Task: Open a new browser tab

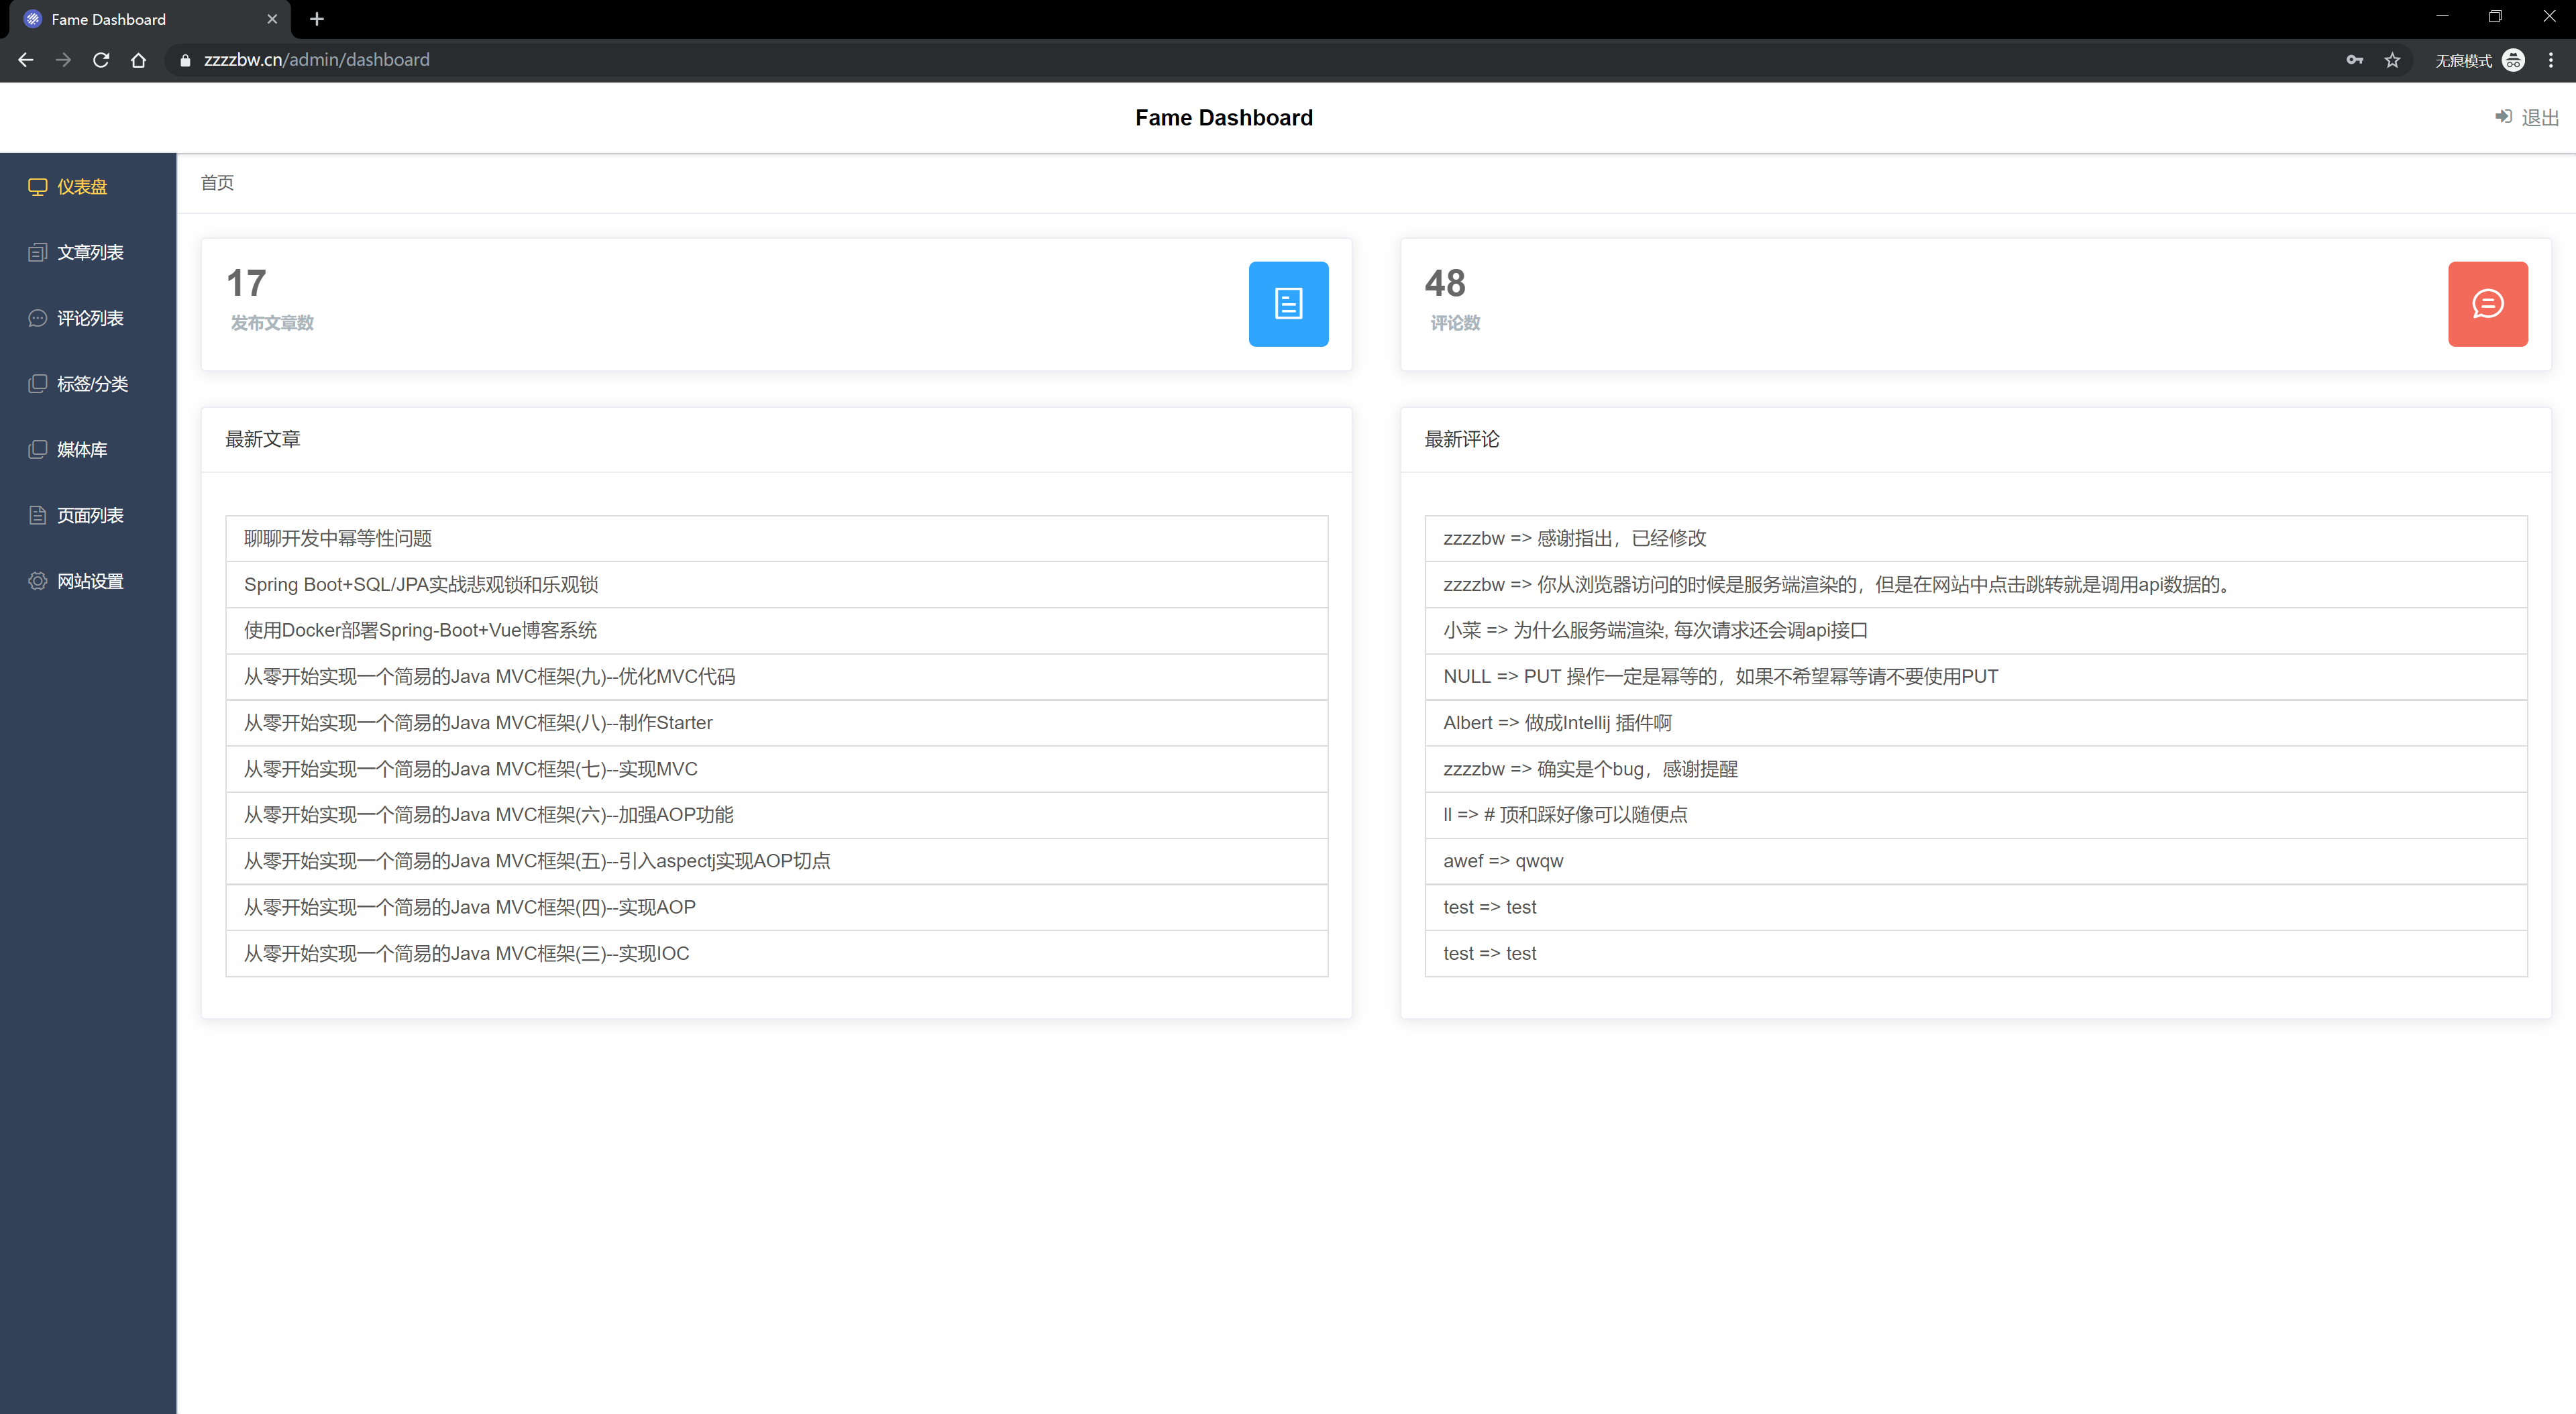Action: click(317, 19)
